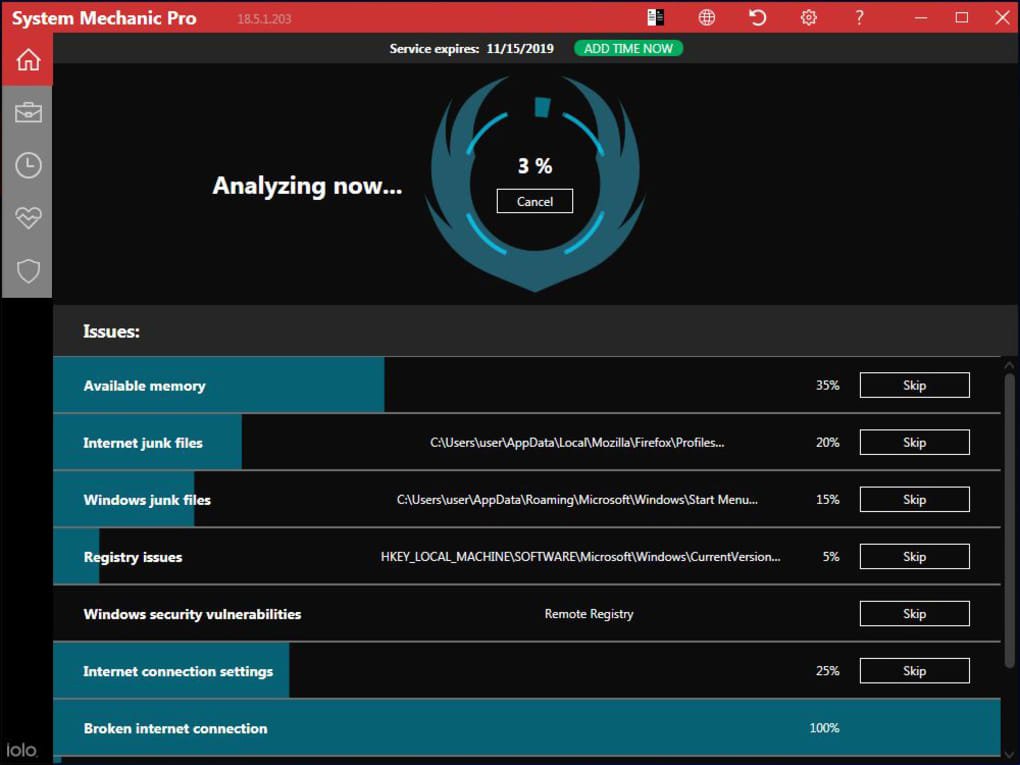The height and width of the screenshot is (765, 1020).
Task: Skip the Windows security vulnerabilities check
Action: (x=914, y=613)
